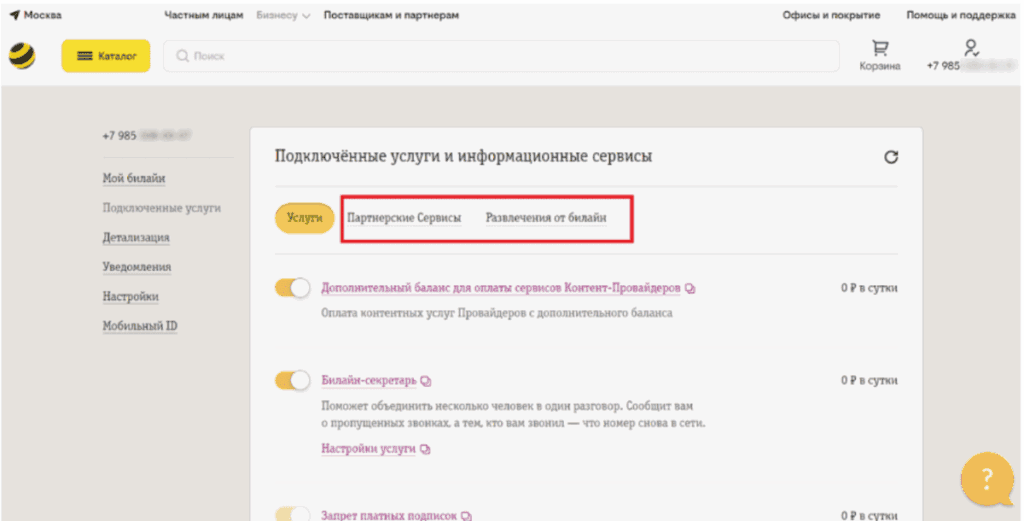Viewport: 1024px width, 521px height.
Task: Open Офисы и покрытие page
Action: (831, 15)
